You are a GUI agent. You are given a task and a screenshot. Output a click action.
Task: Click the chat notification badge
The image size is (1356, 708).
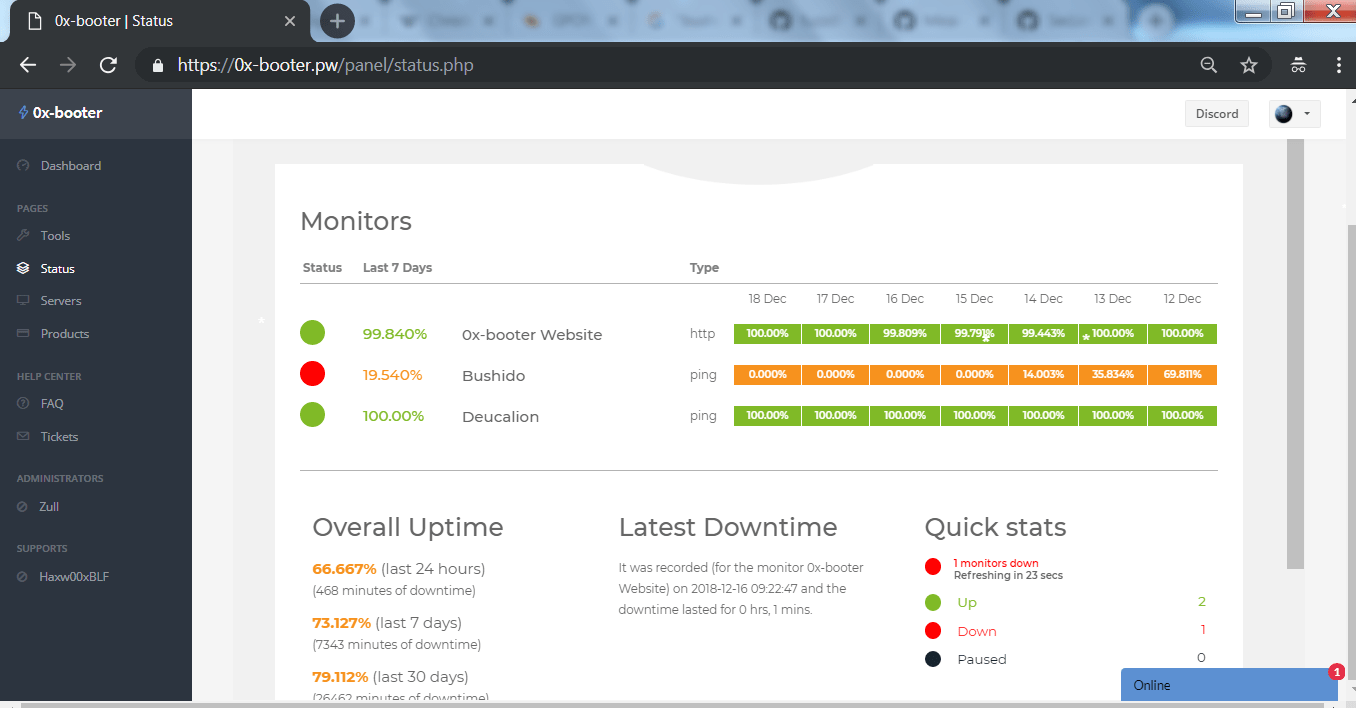click(1336, 672)
